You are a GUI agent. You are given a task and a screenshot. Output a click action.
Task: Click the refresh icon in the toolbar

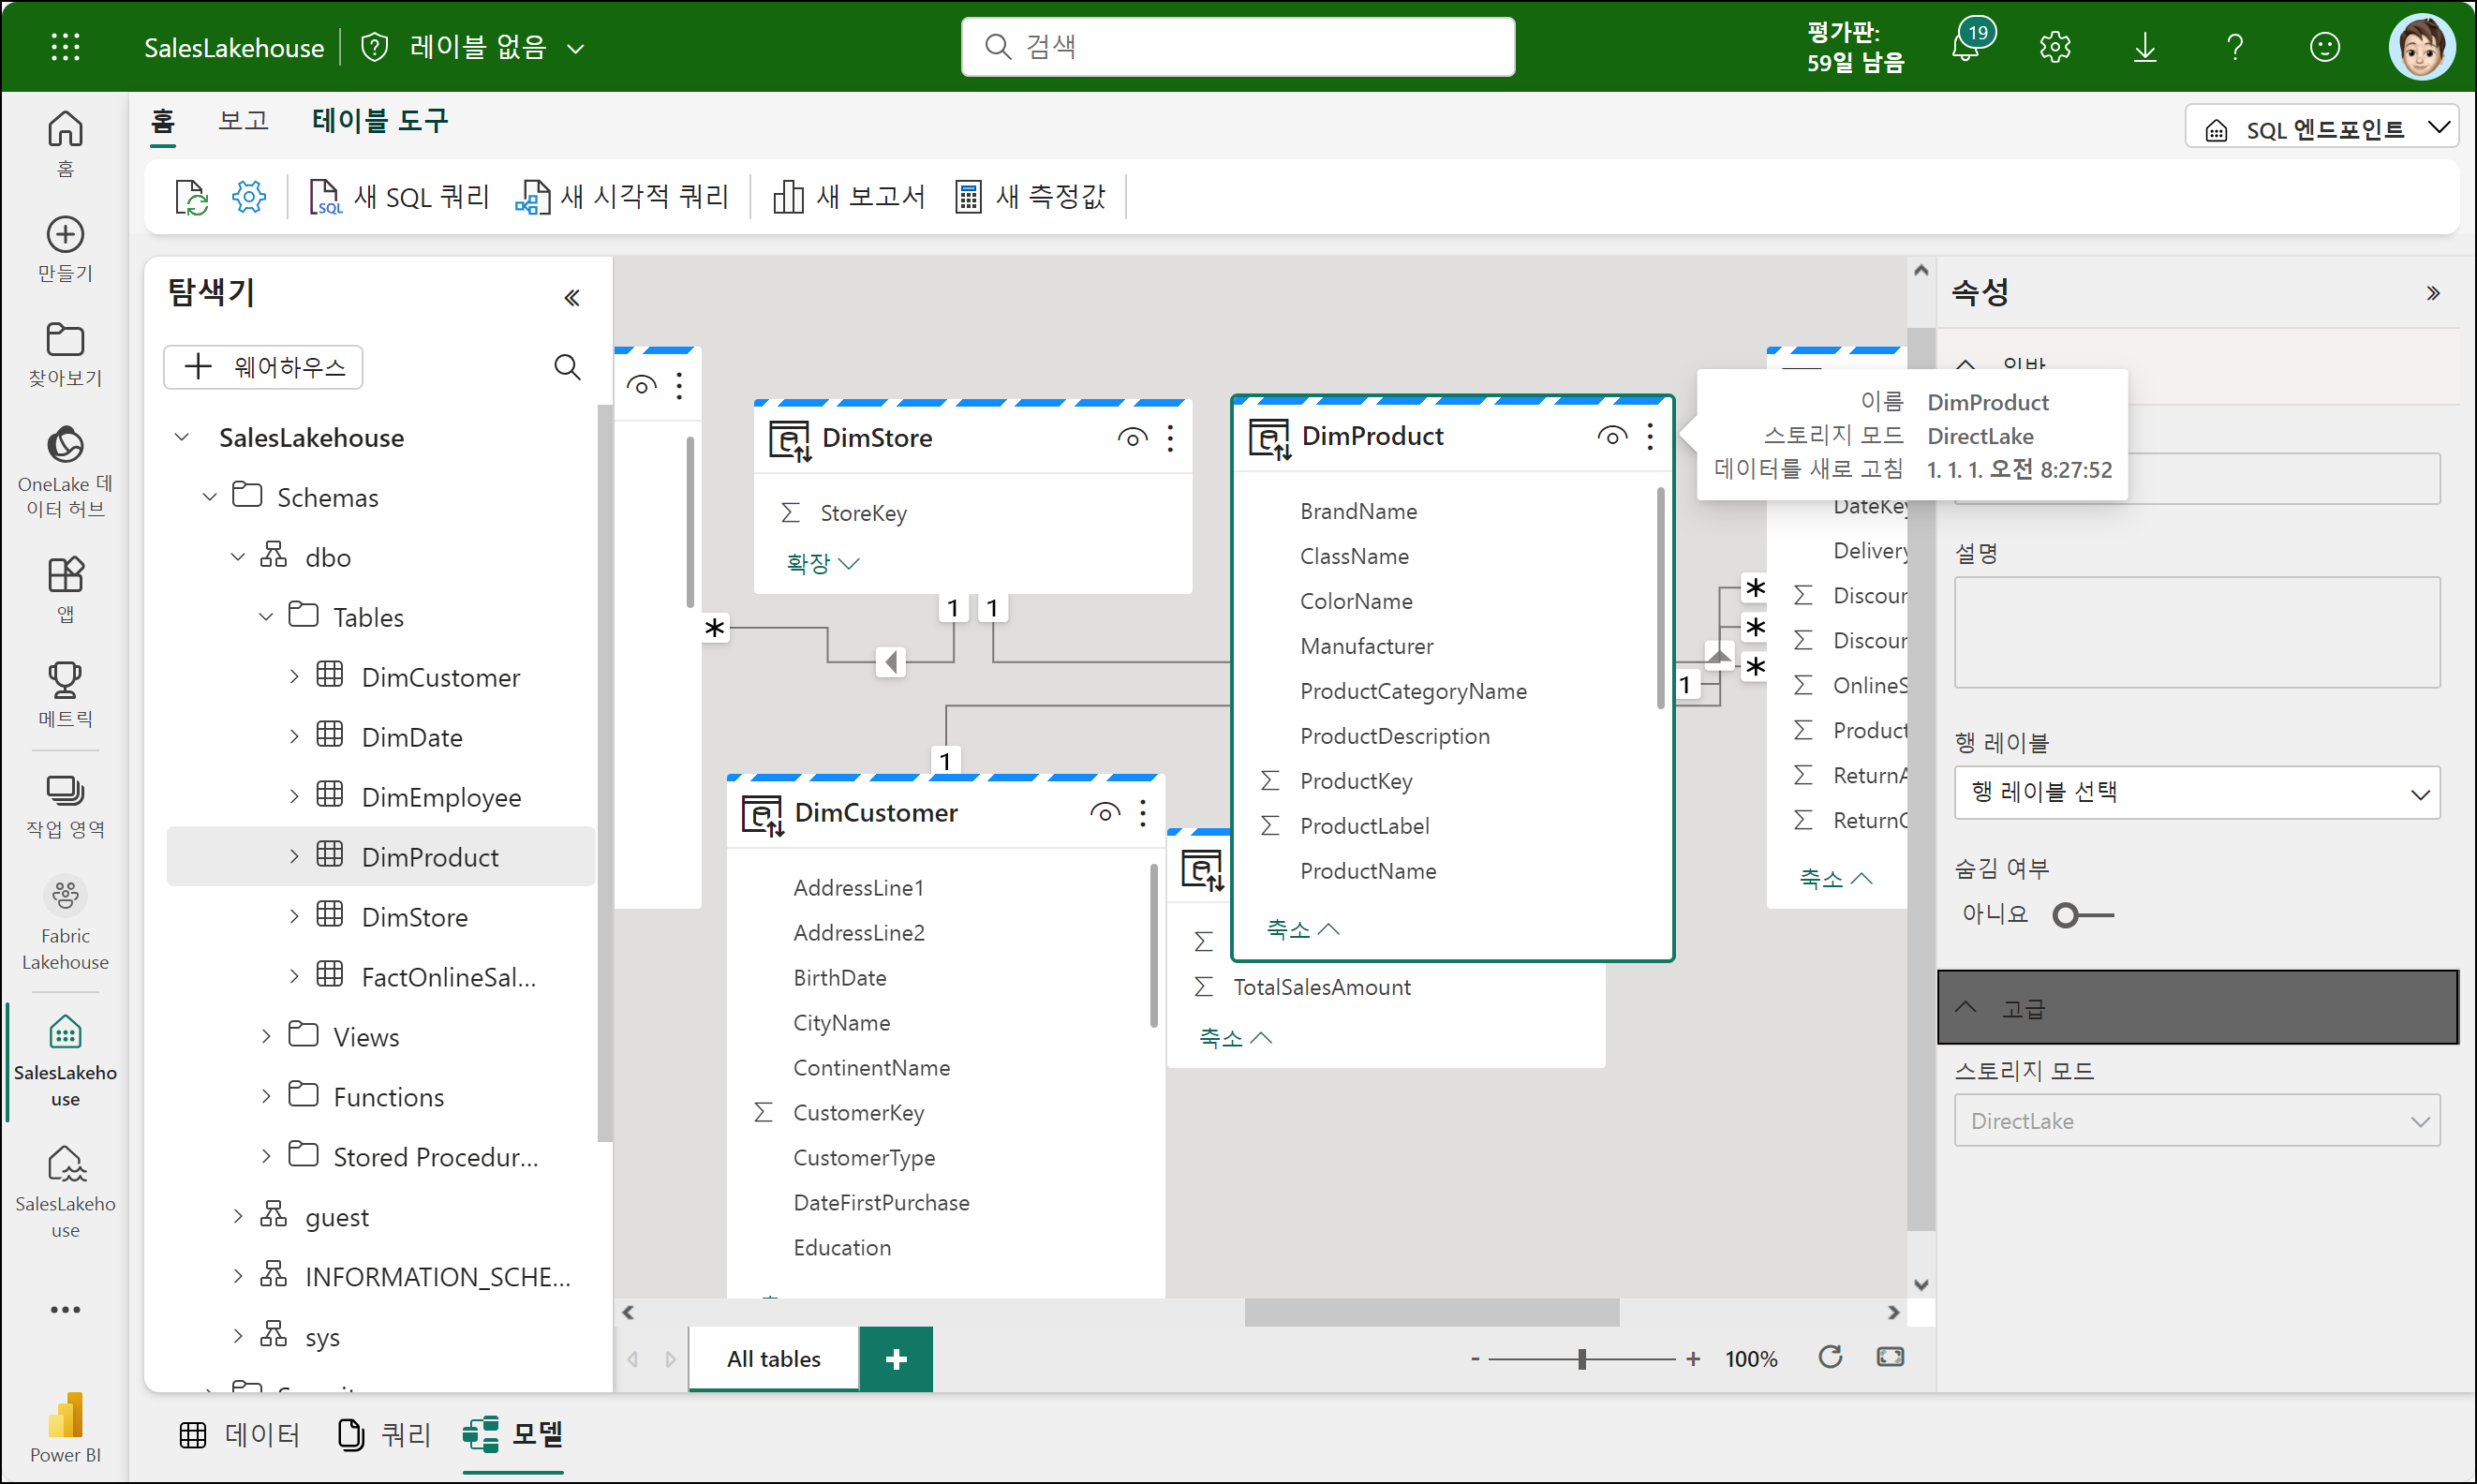[190, 197]
